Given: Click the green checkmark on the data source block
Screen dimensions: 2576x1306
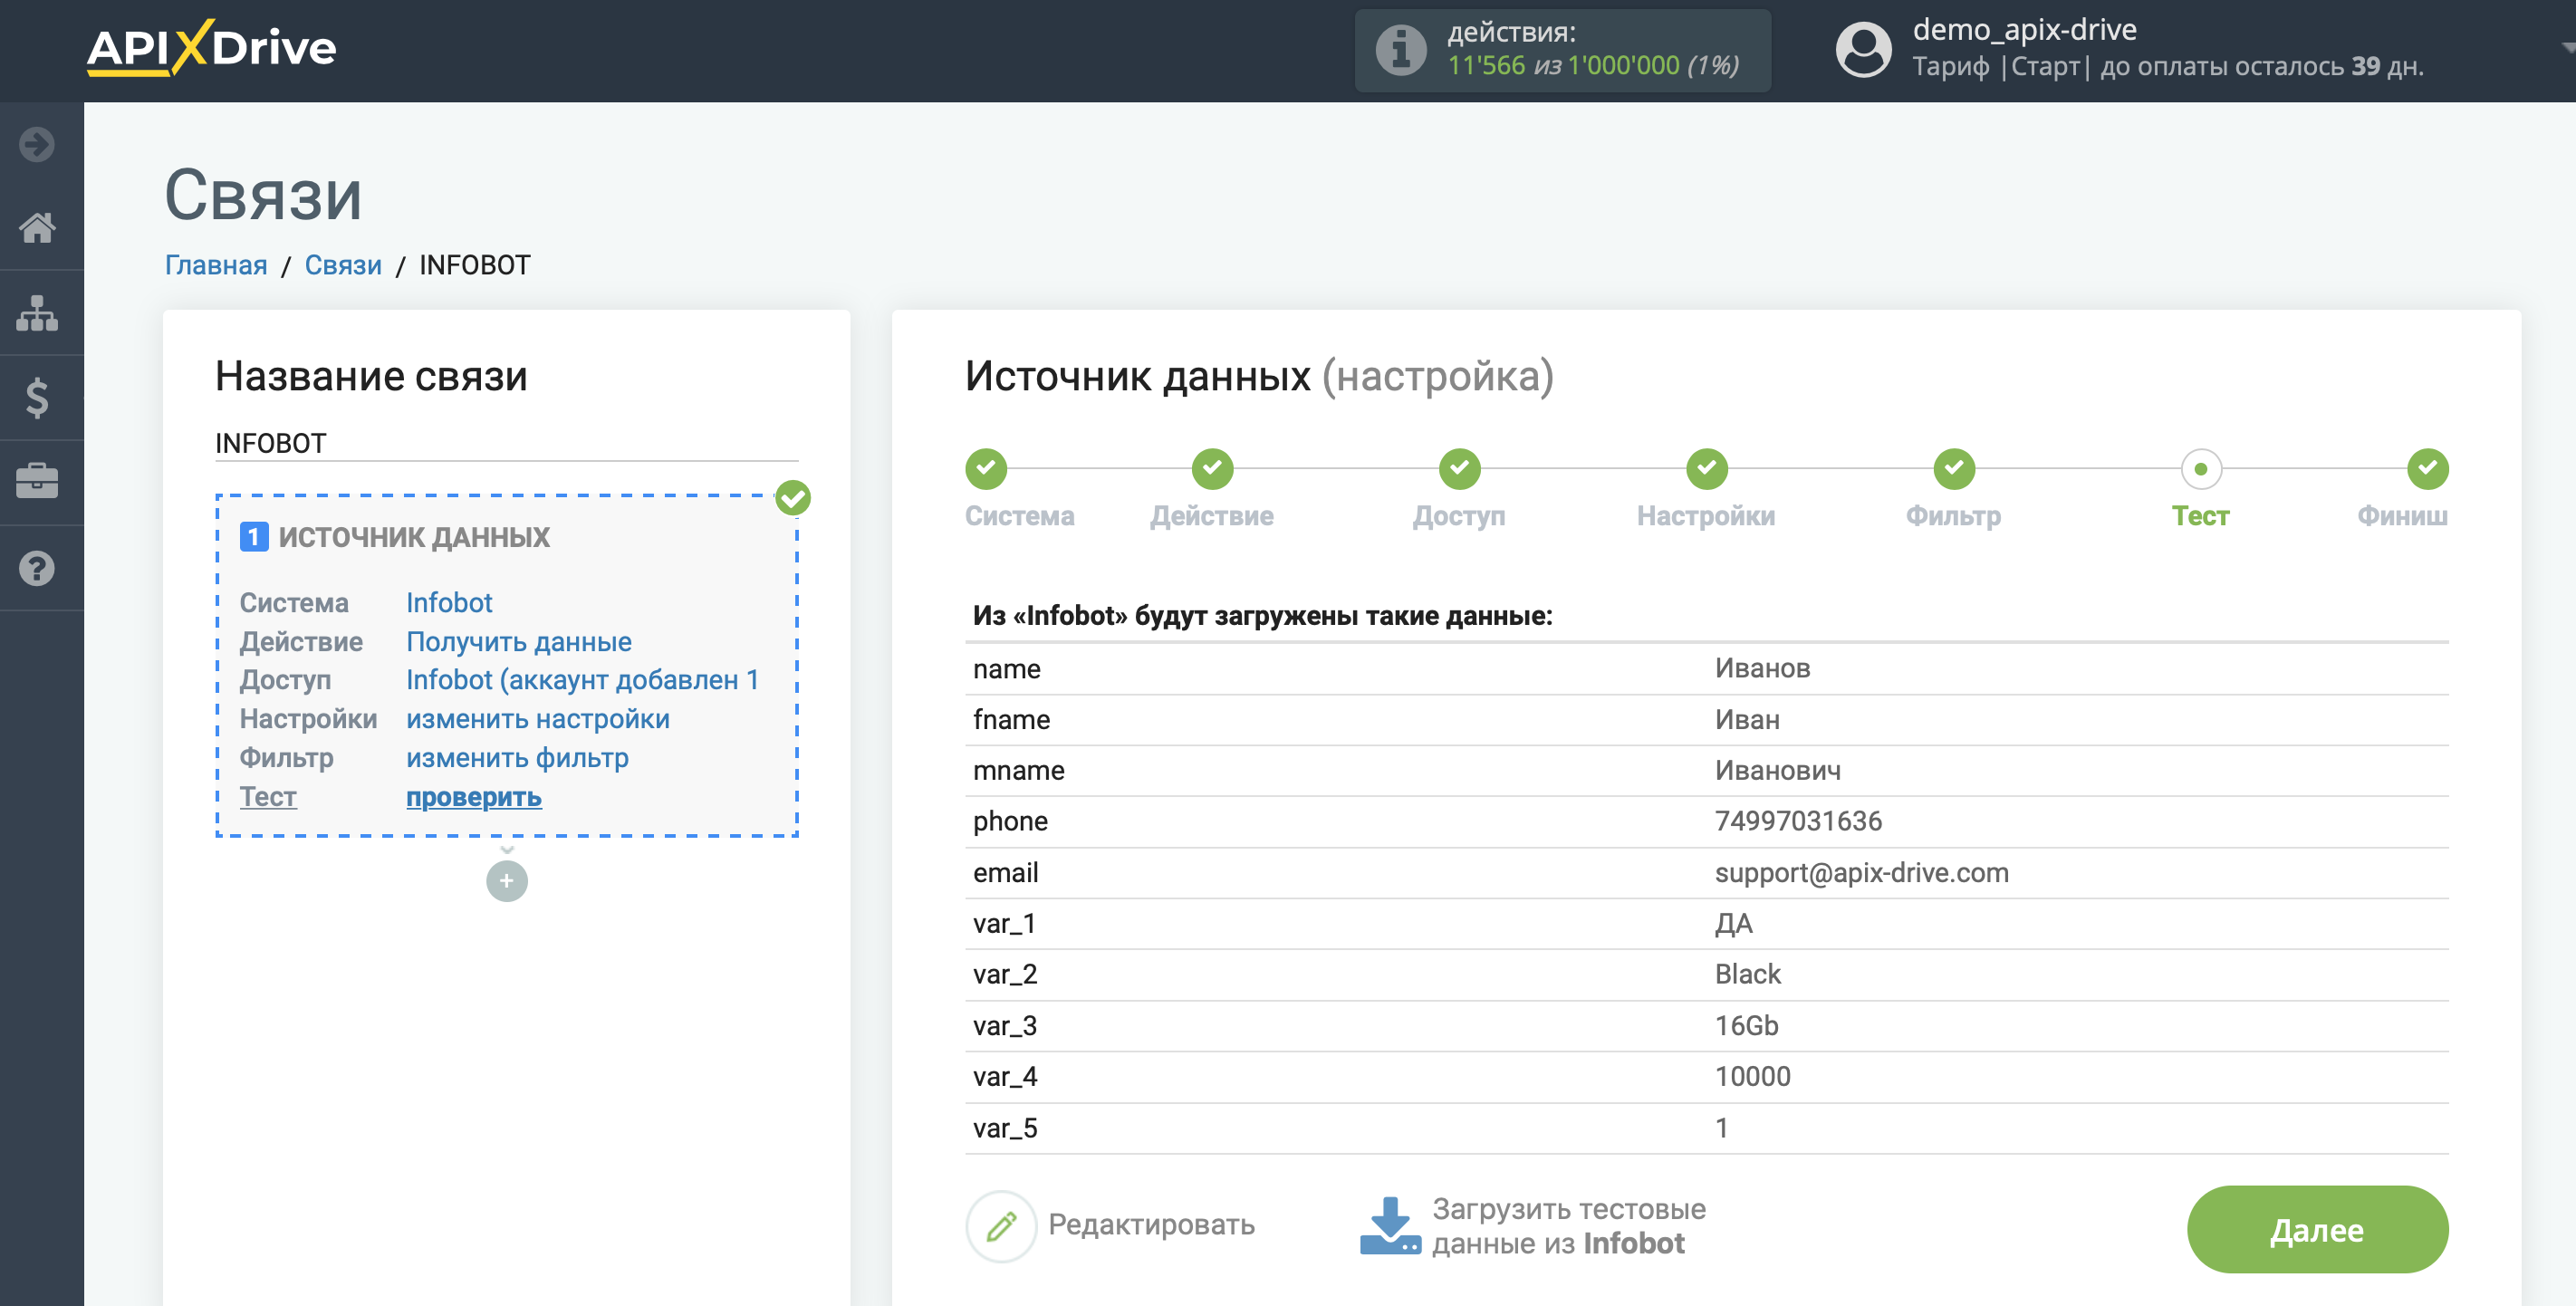Looking at the screenshot, I should [x=793, y=497].
